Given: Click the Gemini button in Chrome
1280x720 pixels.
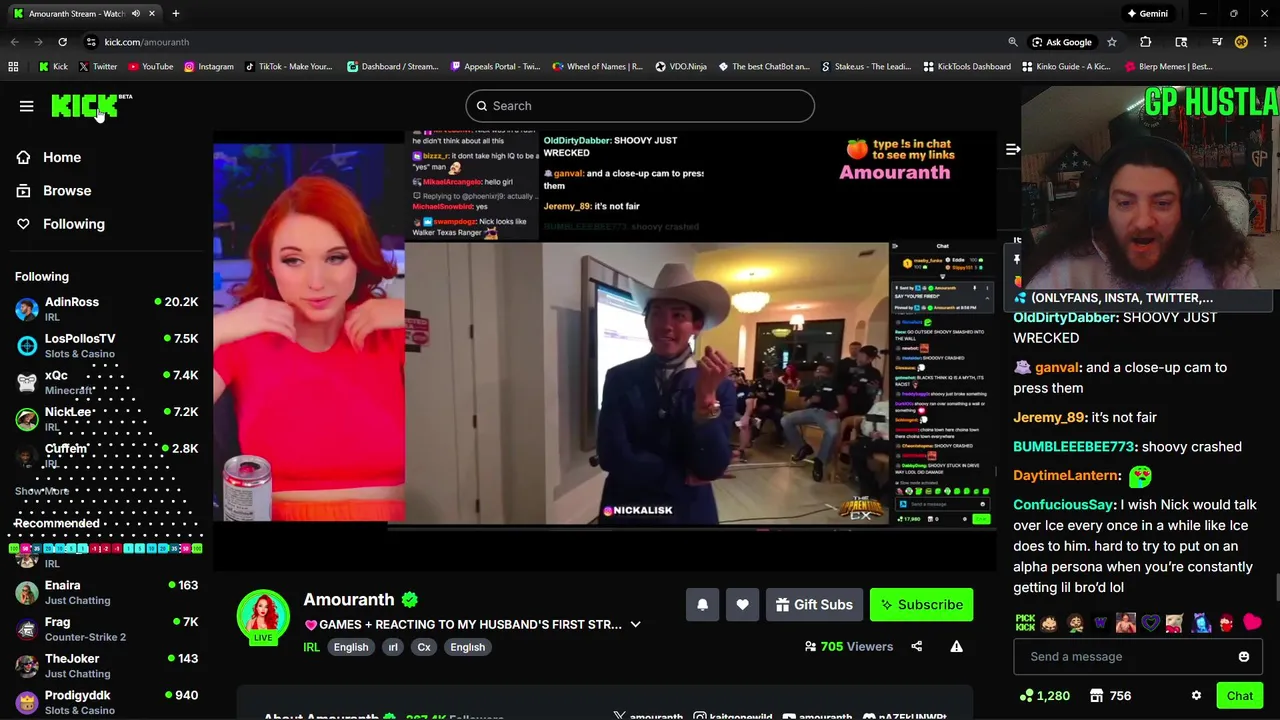Looking at the screenshot, I should coord(1147,13).
